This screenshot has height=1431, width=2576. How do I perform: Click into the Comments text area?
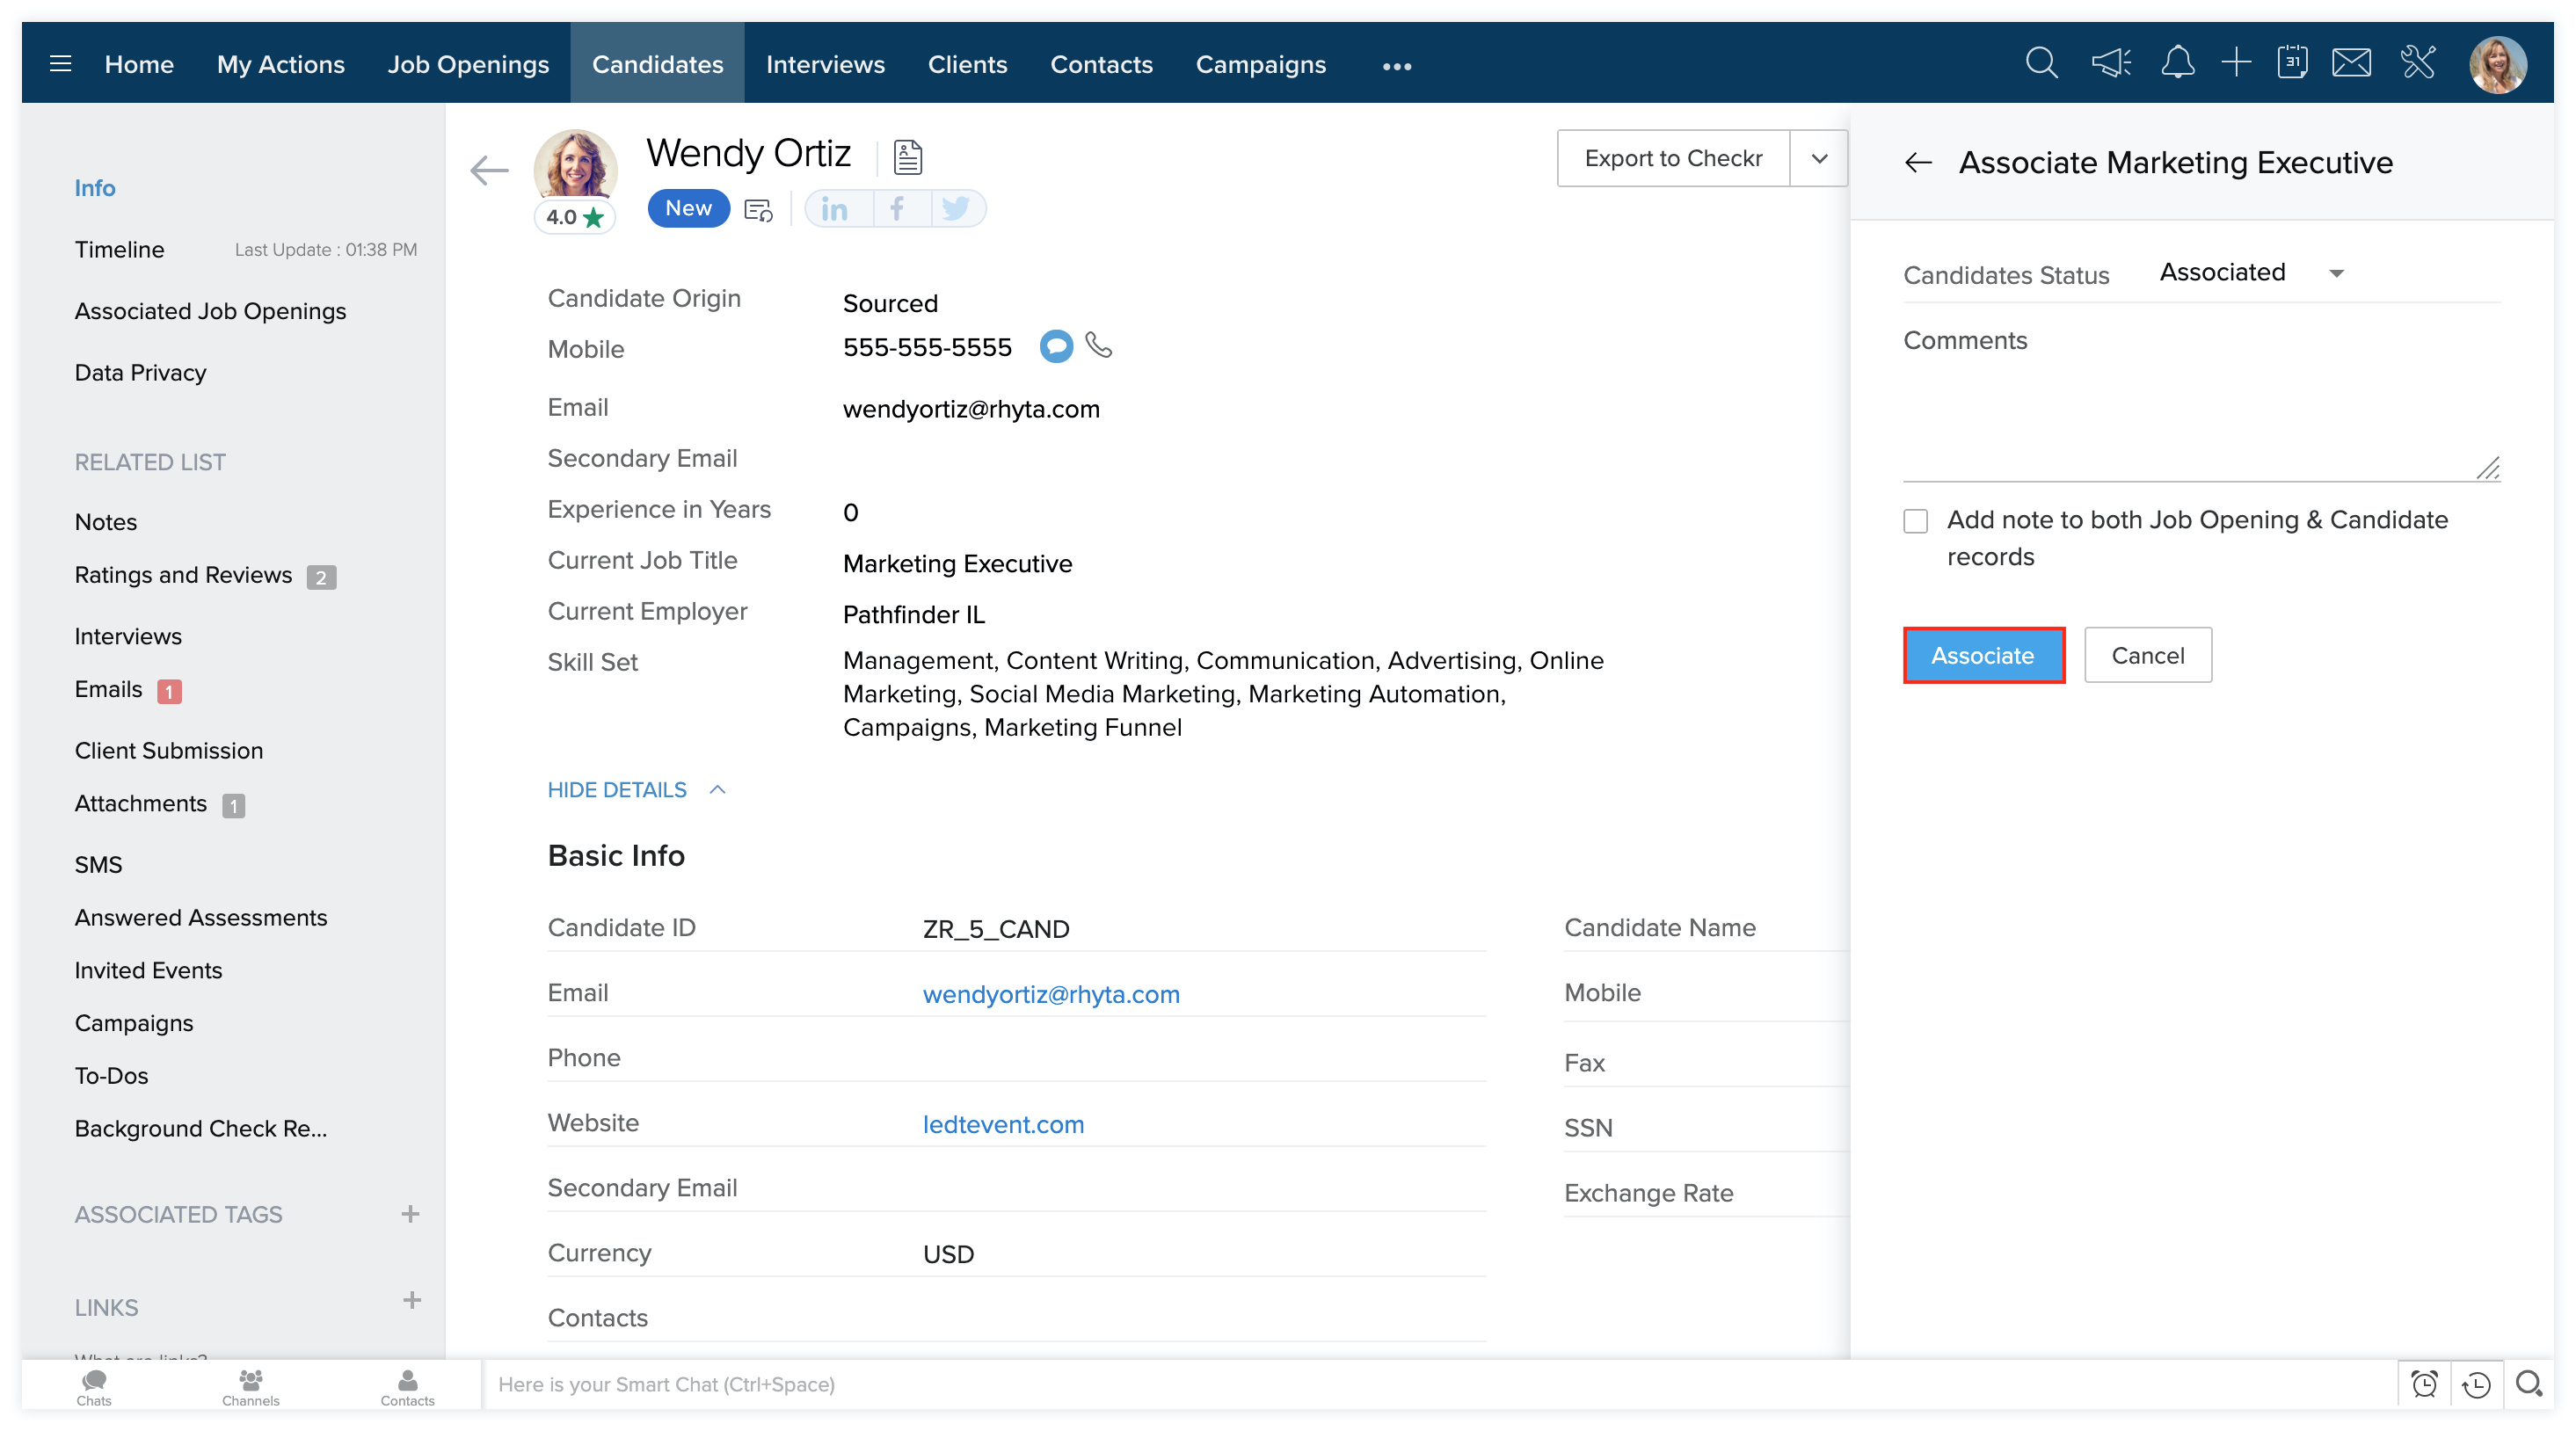[2200, 420]
